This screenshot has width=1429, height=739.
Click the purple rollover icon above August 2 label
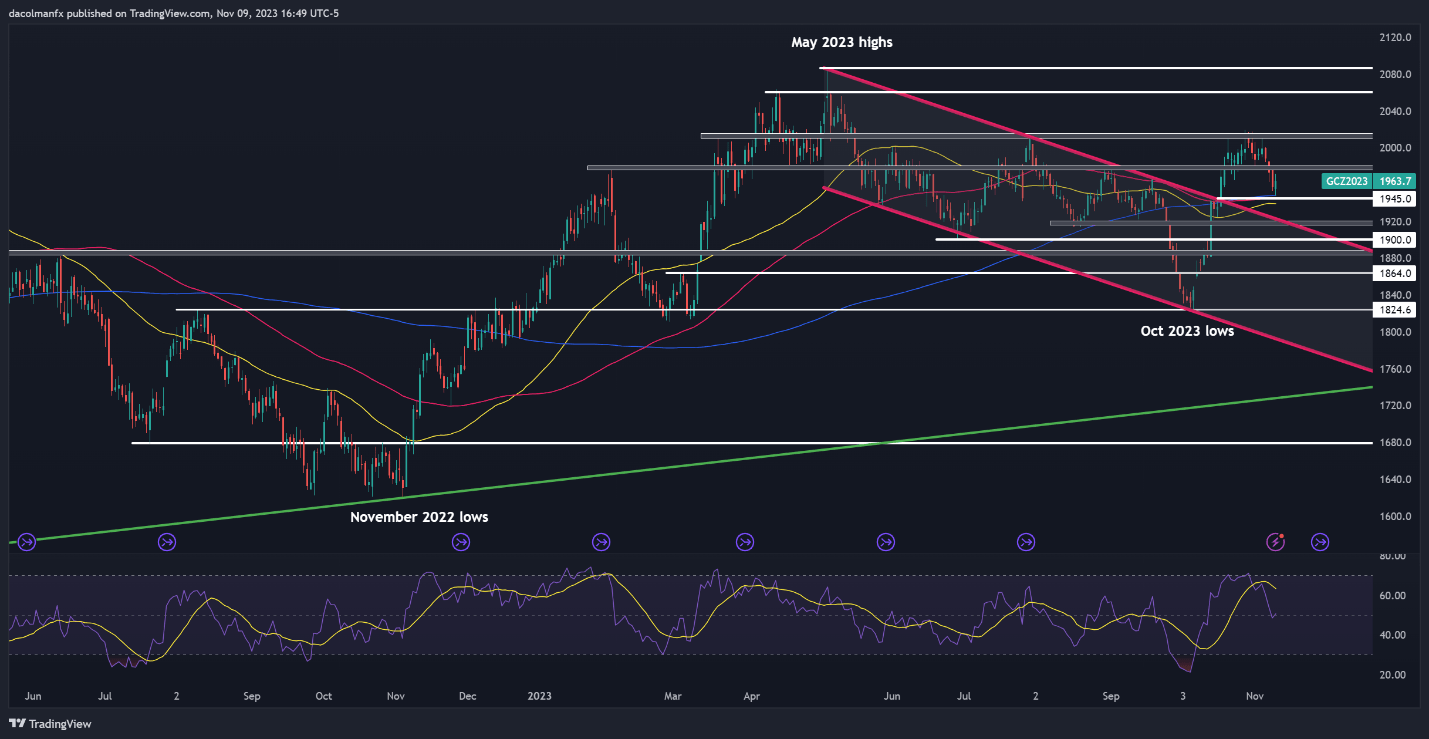tap(167, 541)
